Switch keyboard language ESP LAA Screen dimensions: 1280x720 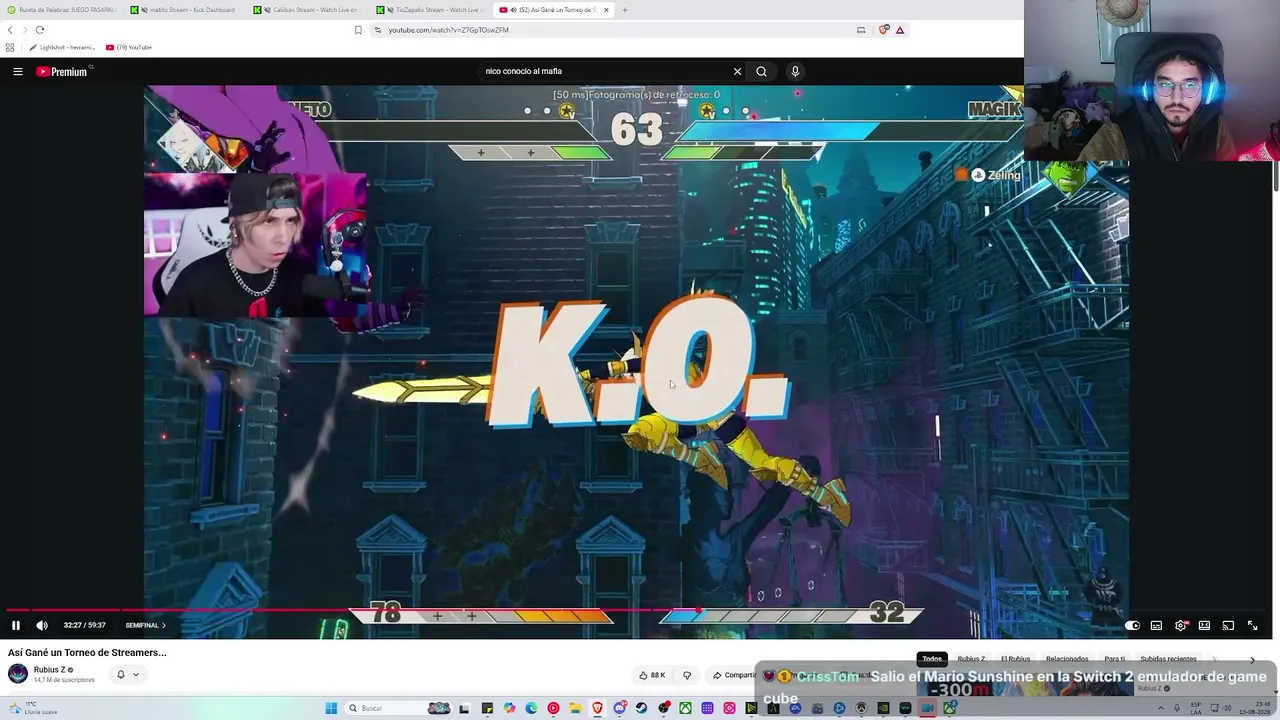pyautogui.click(x=1196, y=708)
